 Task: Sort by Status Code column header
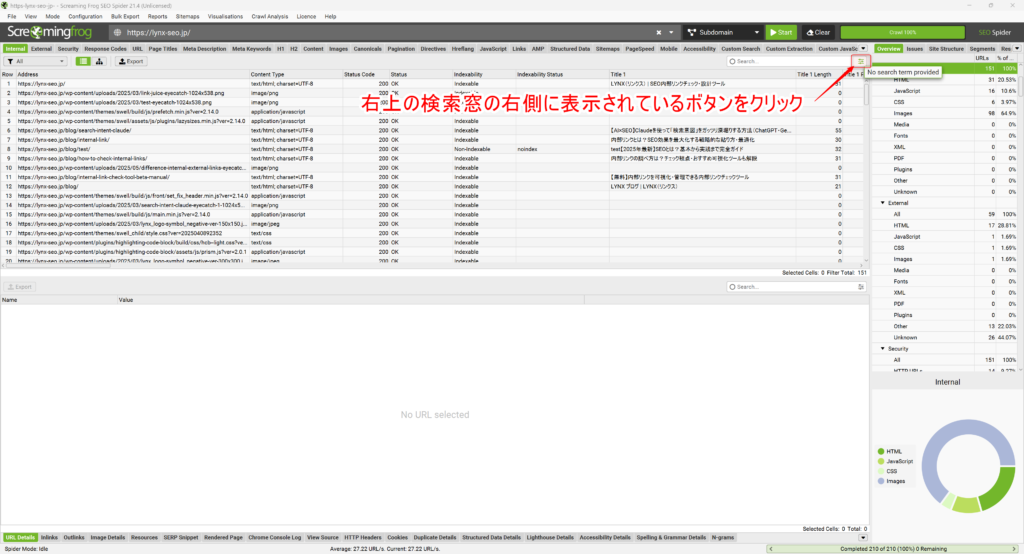[359, 74]
